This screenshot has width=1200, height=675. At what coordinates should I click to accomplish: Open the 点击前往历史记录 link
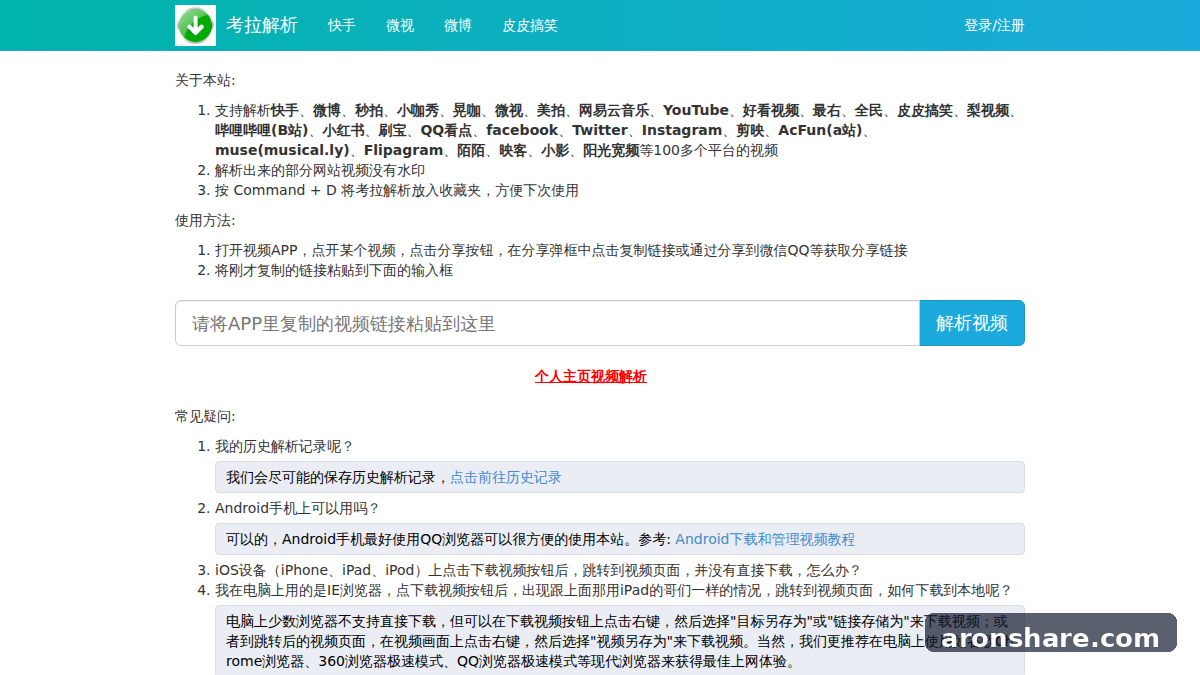coord(506,477)
